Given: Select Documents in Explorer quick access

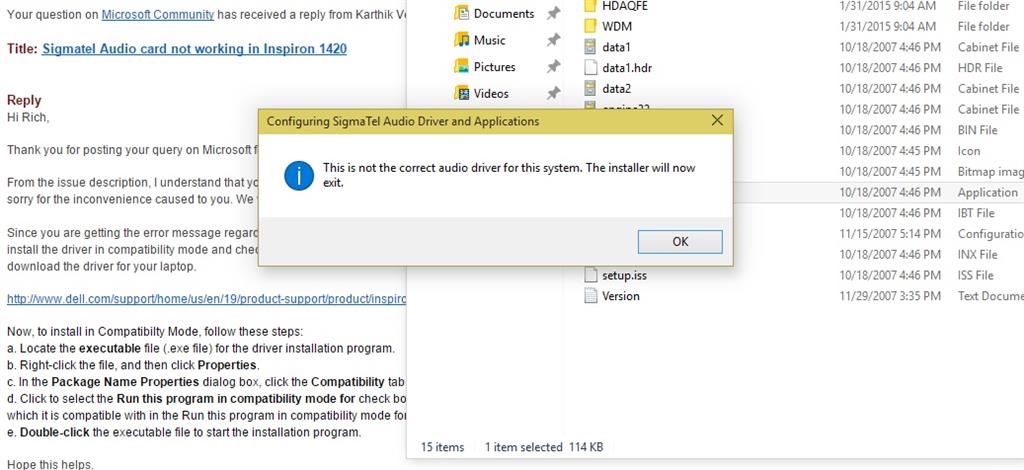Looking at the screenshot, I should tap(504, 14).
